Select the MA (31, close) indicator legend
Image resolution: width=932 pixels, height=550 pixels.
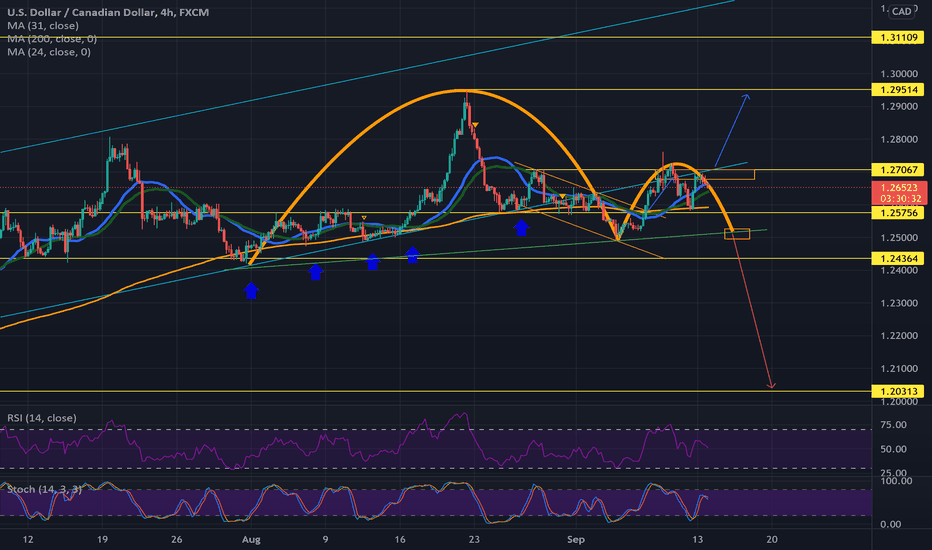click(x=43, y=26)
